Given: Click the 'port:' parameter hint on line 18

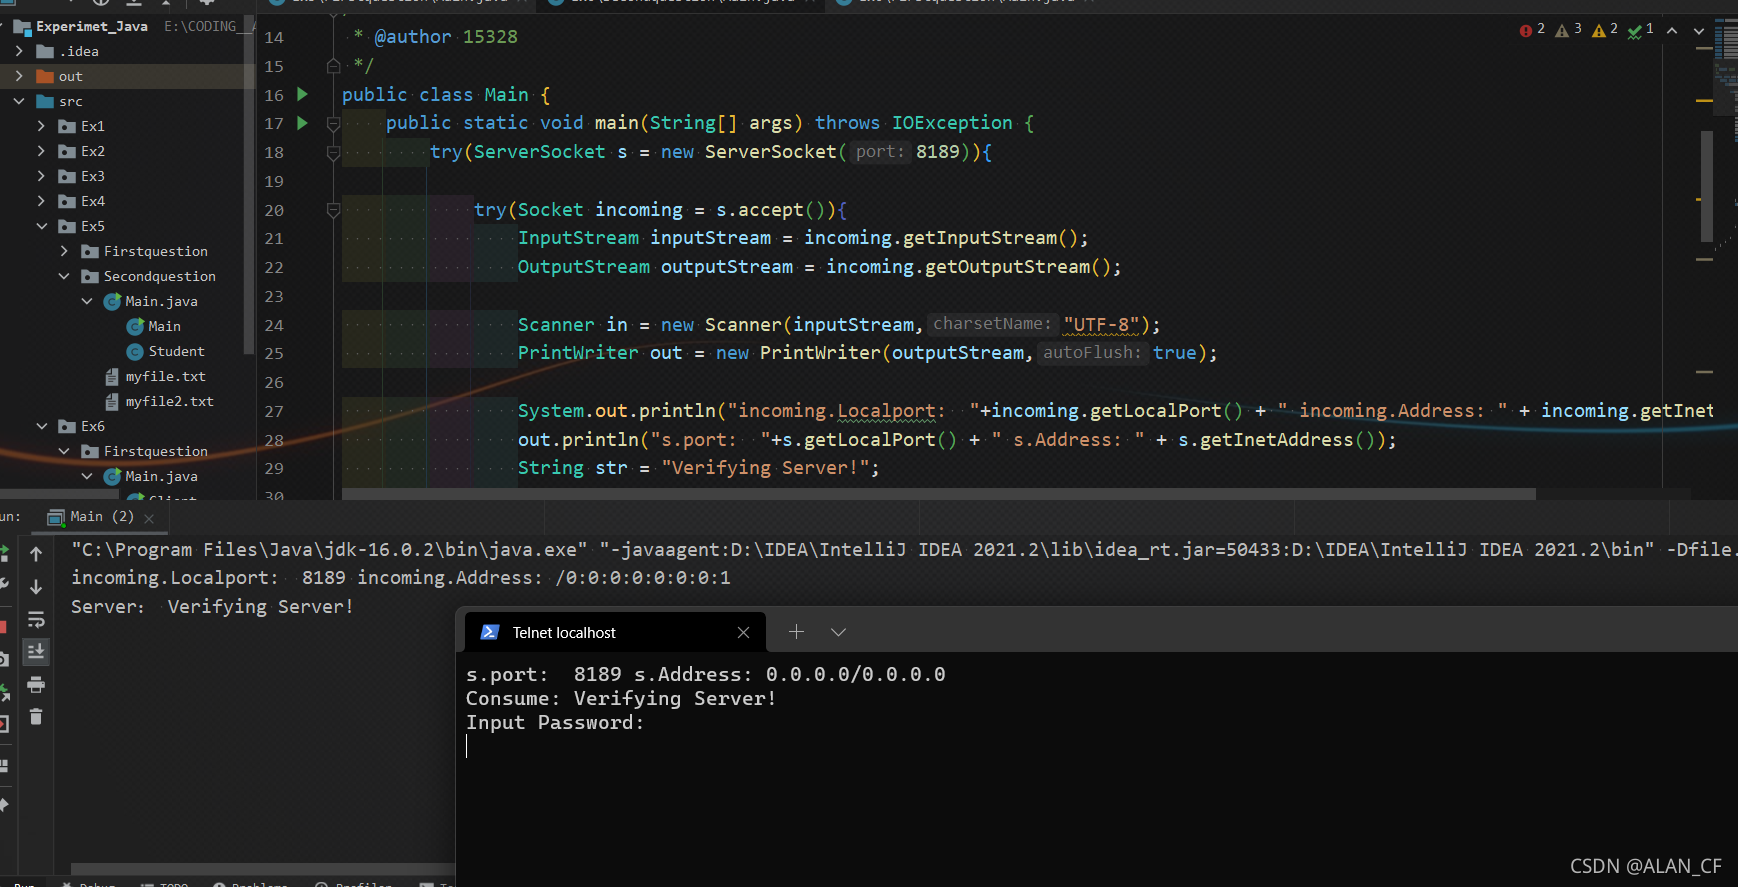Looking at the screenshot, I should pyautogui.click(x=879, y=152).
